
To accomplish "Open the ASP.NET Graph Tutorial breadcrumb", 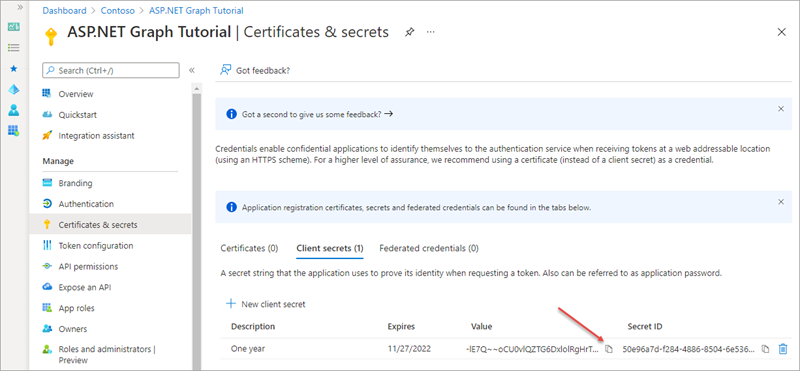I will (x=196, y=10).
